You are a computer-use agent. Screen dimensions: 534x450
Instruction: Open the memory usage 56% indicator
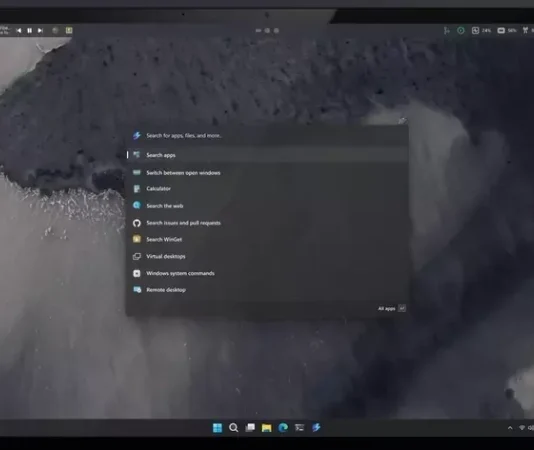pos(507,31)
